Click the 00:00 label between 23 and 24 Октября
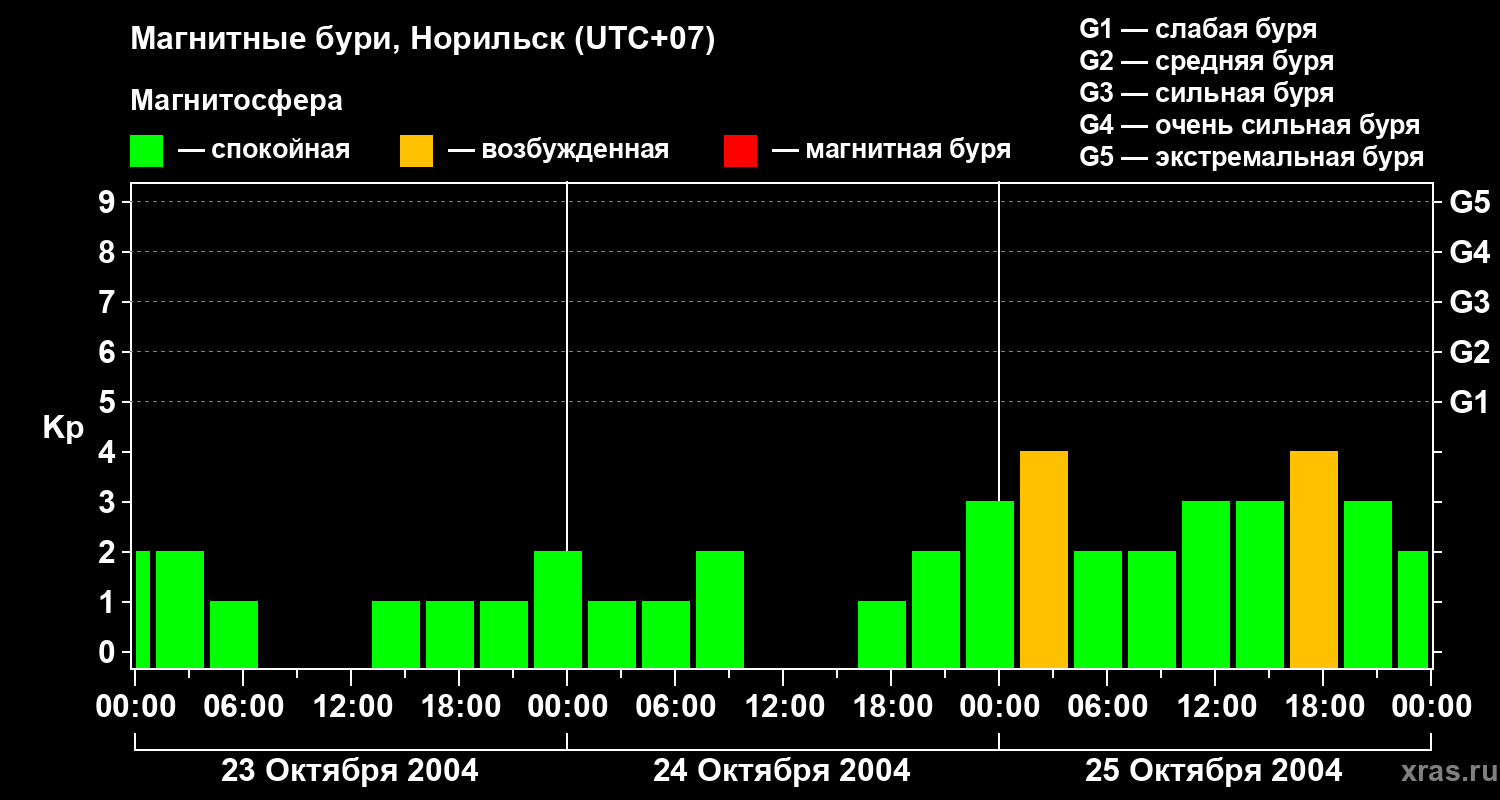This screenshot has width=1500, height=800. click(566, 707)
